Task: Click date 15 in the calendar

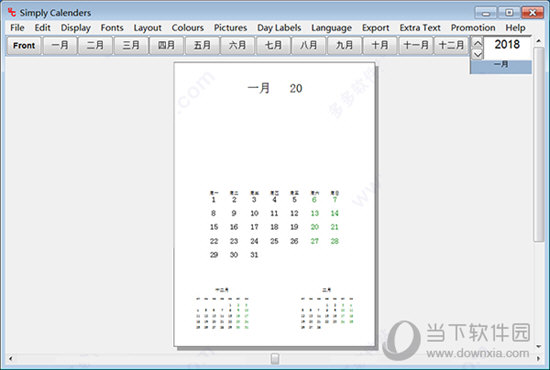Action: pos(214,227)
